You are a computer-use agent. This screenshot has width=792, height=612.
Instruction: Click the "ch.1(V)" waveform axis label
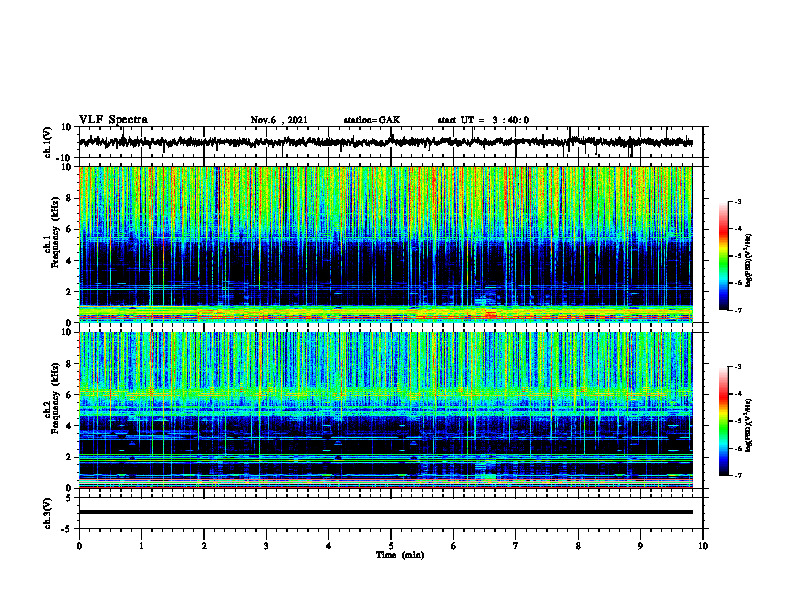pyautogui.click(x=47, y=142)
